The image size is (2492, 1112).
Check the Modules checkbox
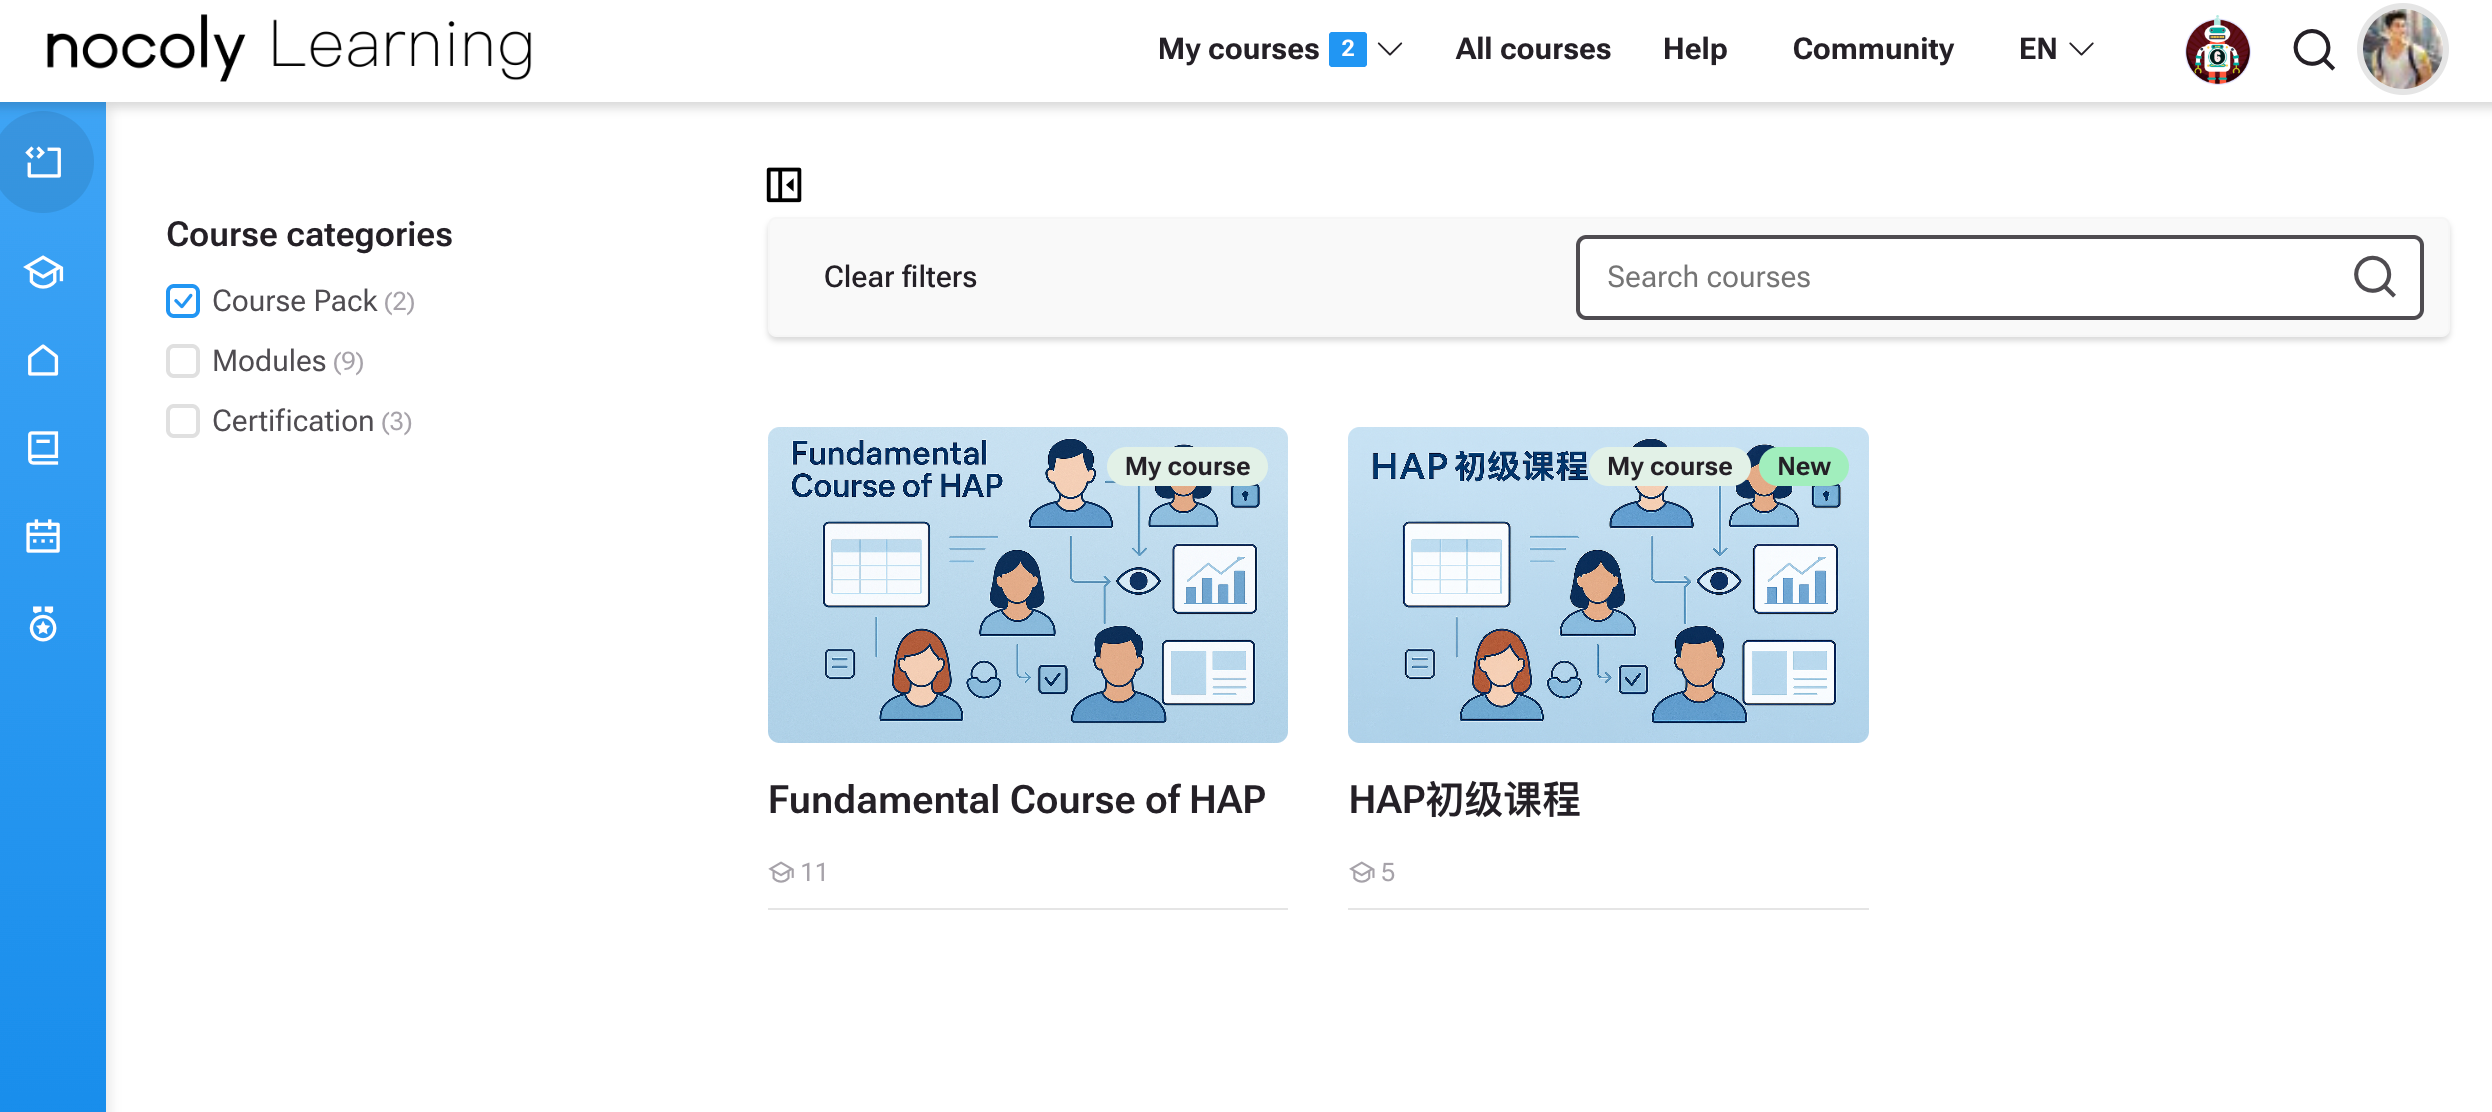tap(183, 361)
